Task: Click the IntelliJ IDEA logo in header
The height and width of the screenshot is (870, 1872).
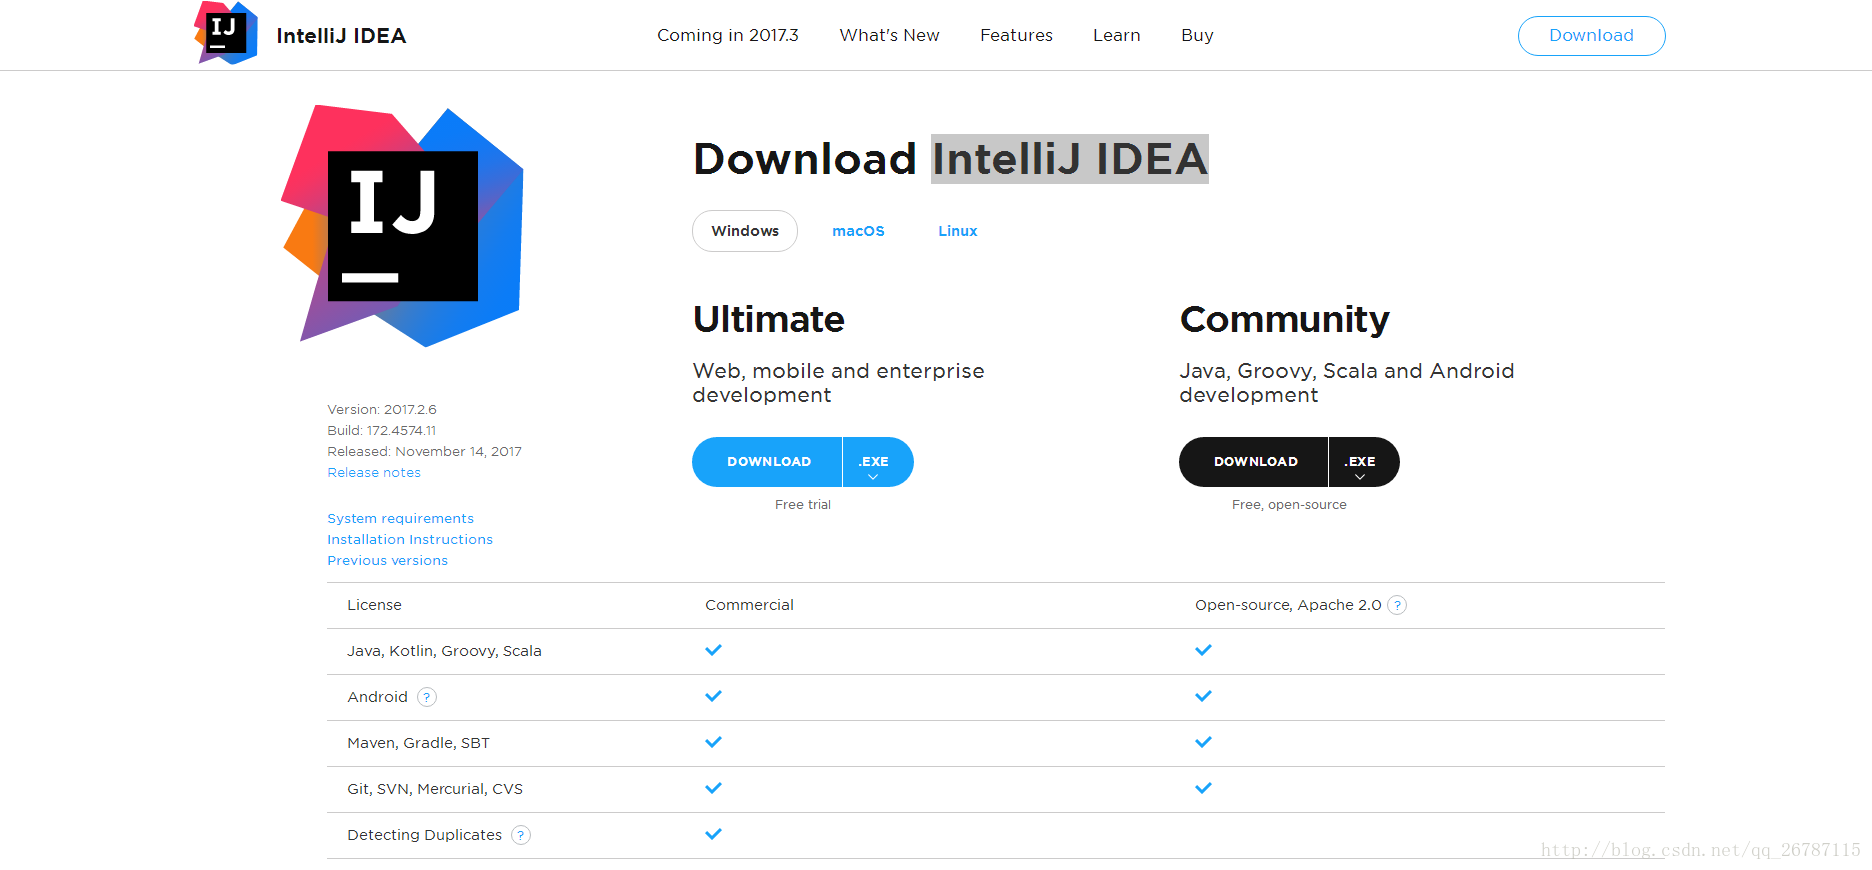Action: [226, 33]
